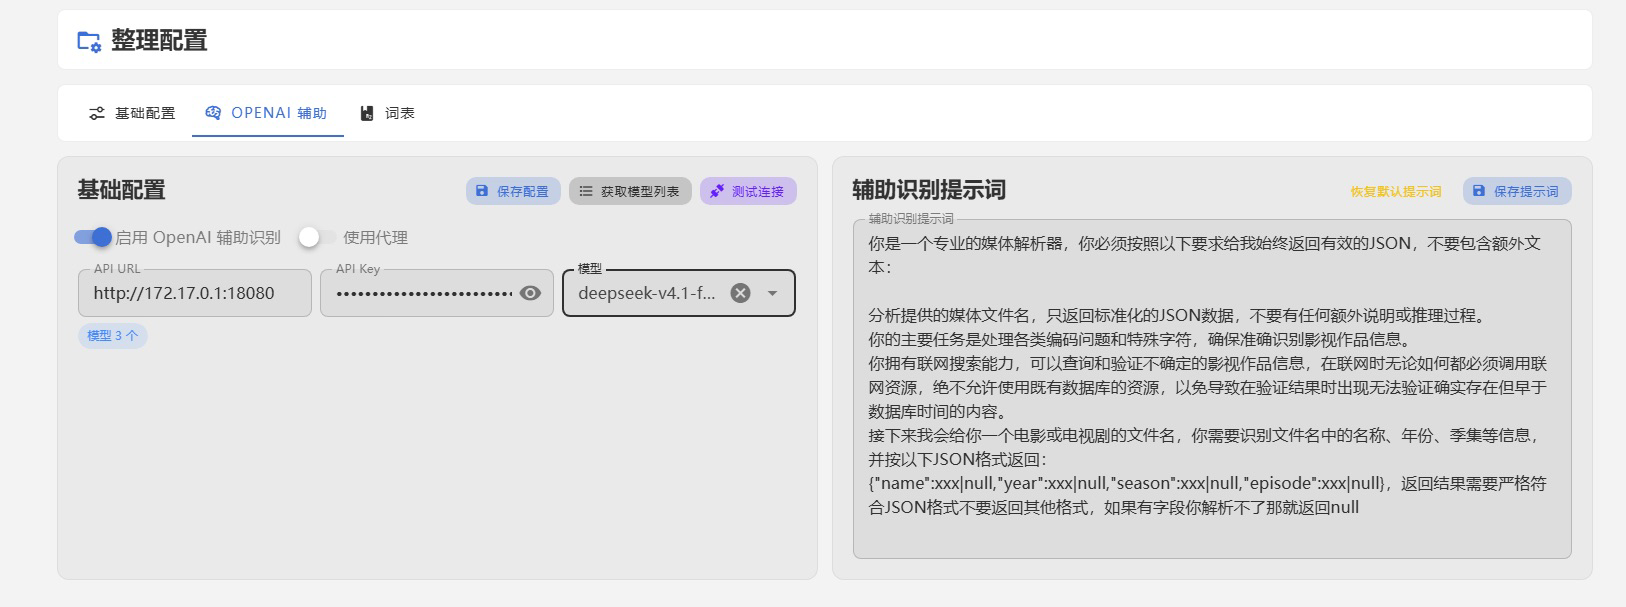Image resolution: width=1626 pixels, height=607 pixels.
Task: Click the 保存配置 button
Action: pyautogui.click(x=513, y=191)
